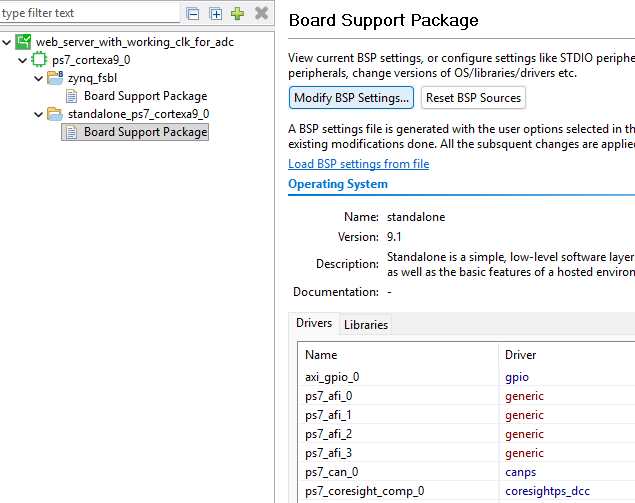Focus the type filter text field

[88, 13]
